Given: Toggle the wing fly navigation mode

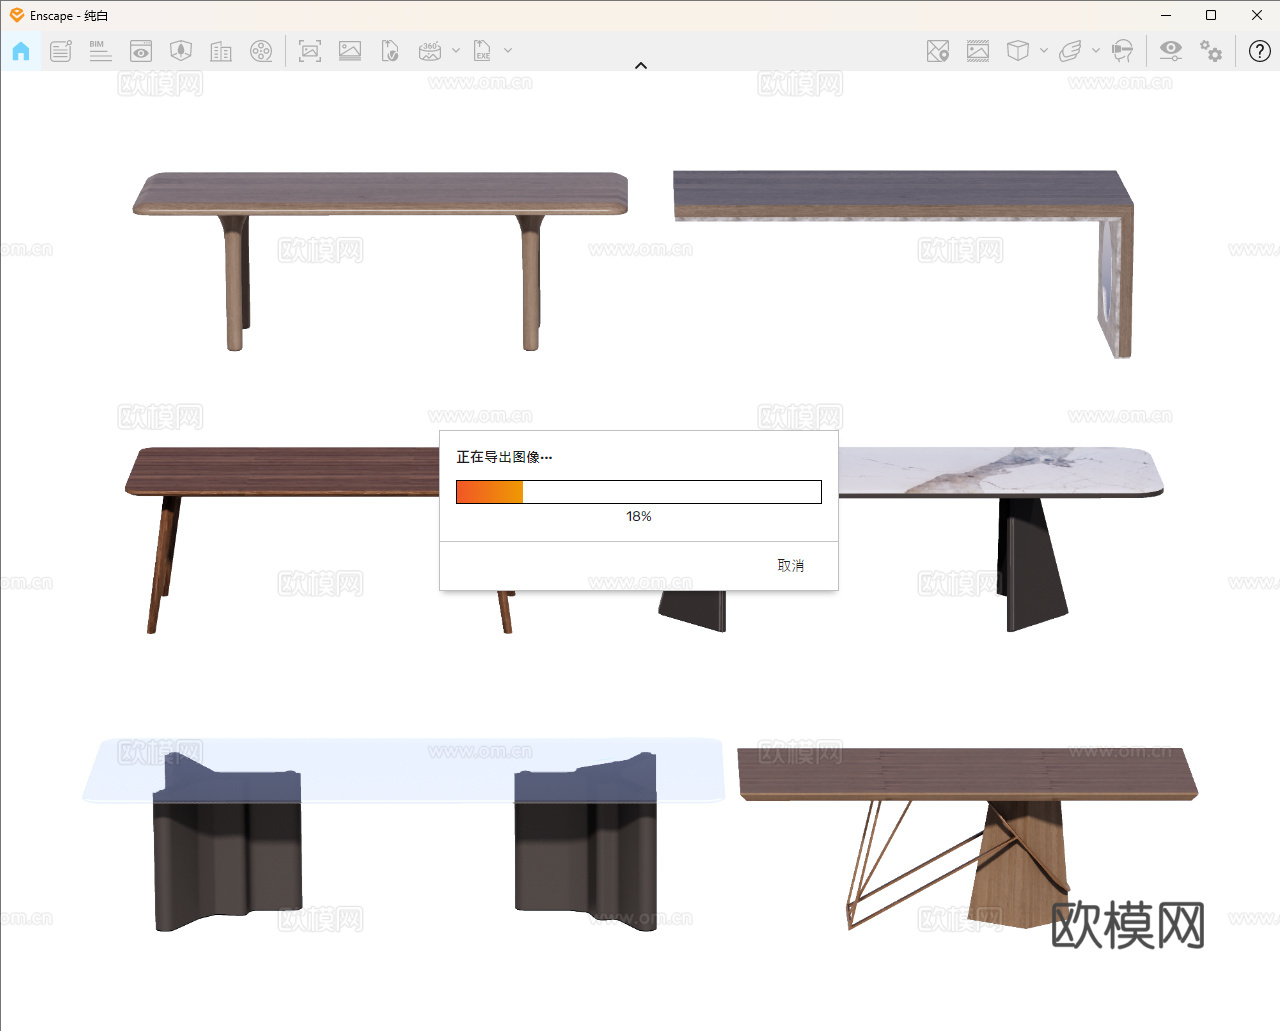Looking at the screenshot, I should [1070, 51].
